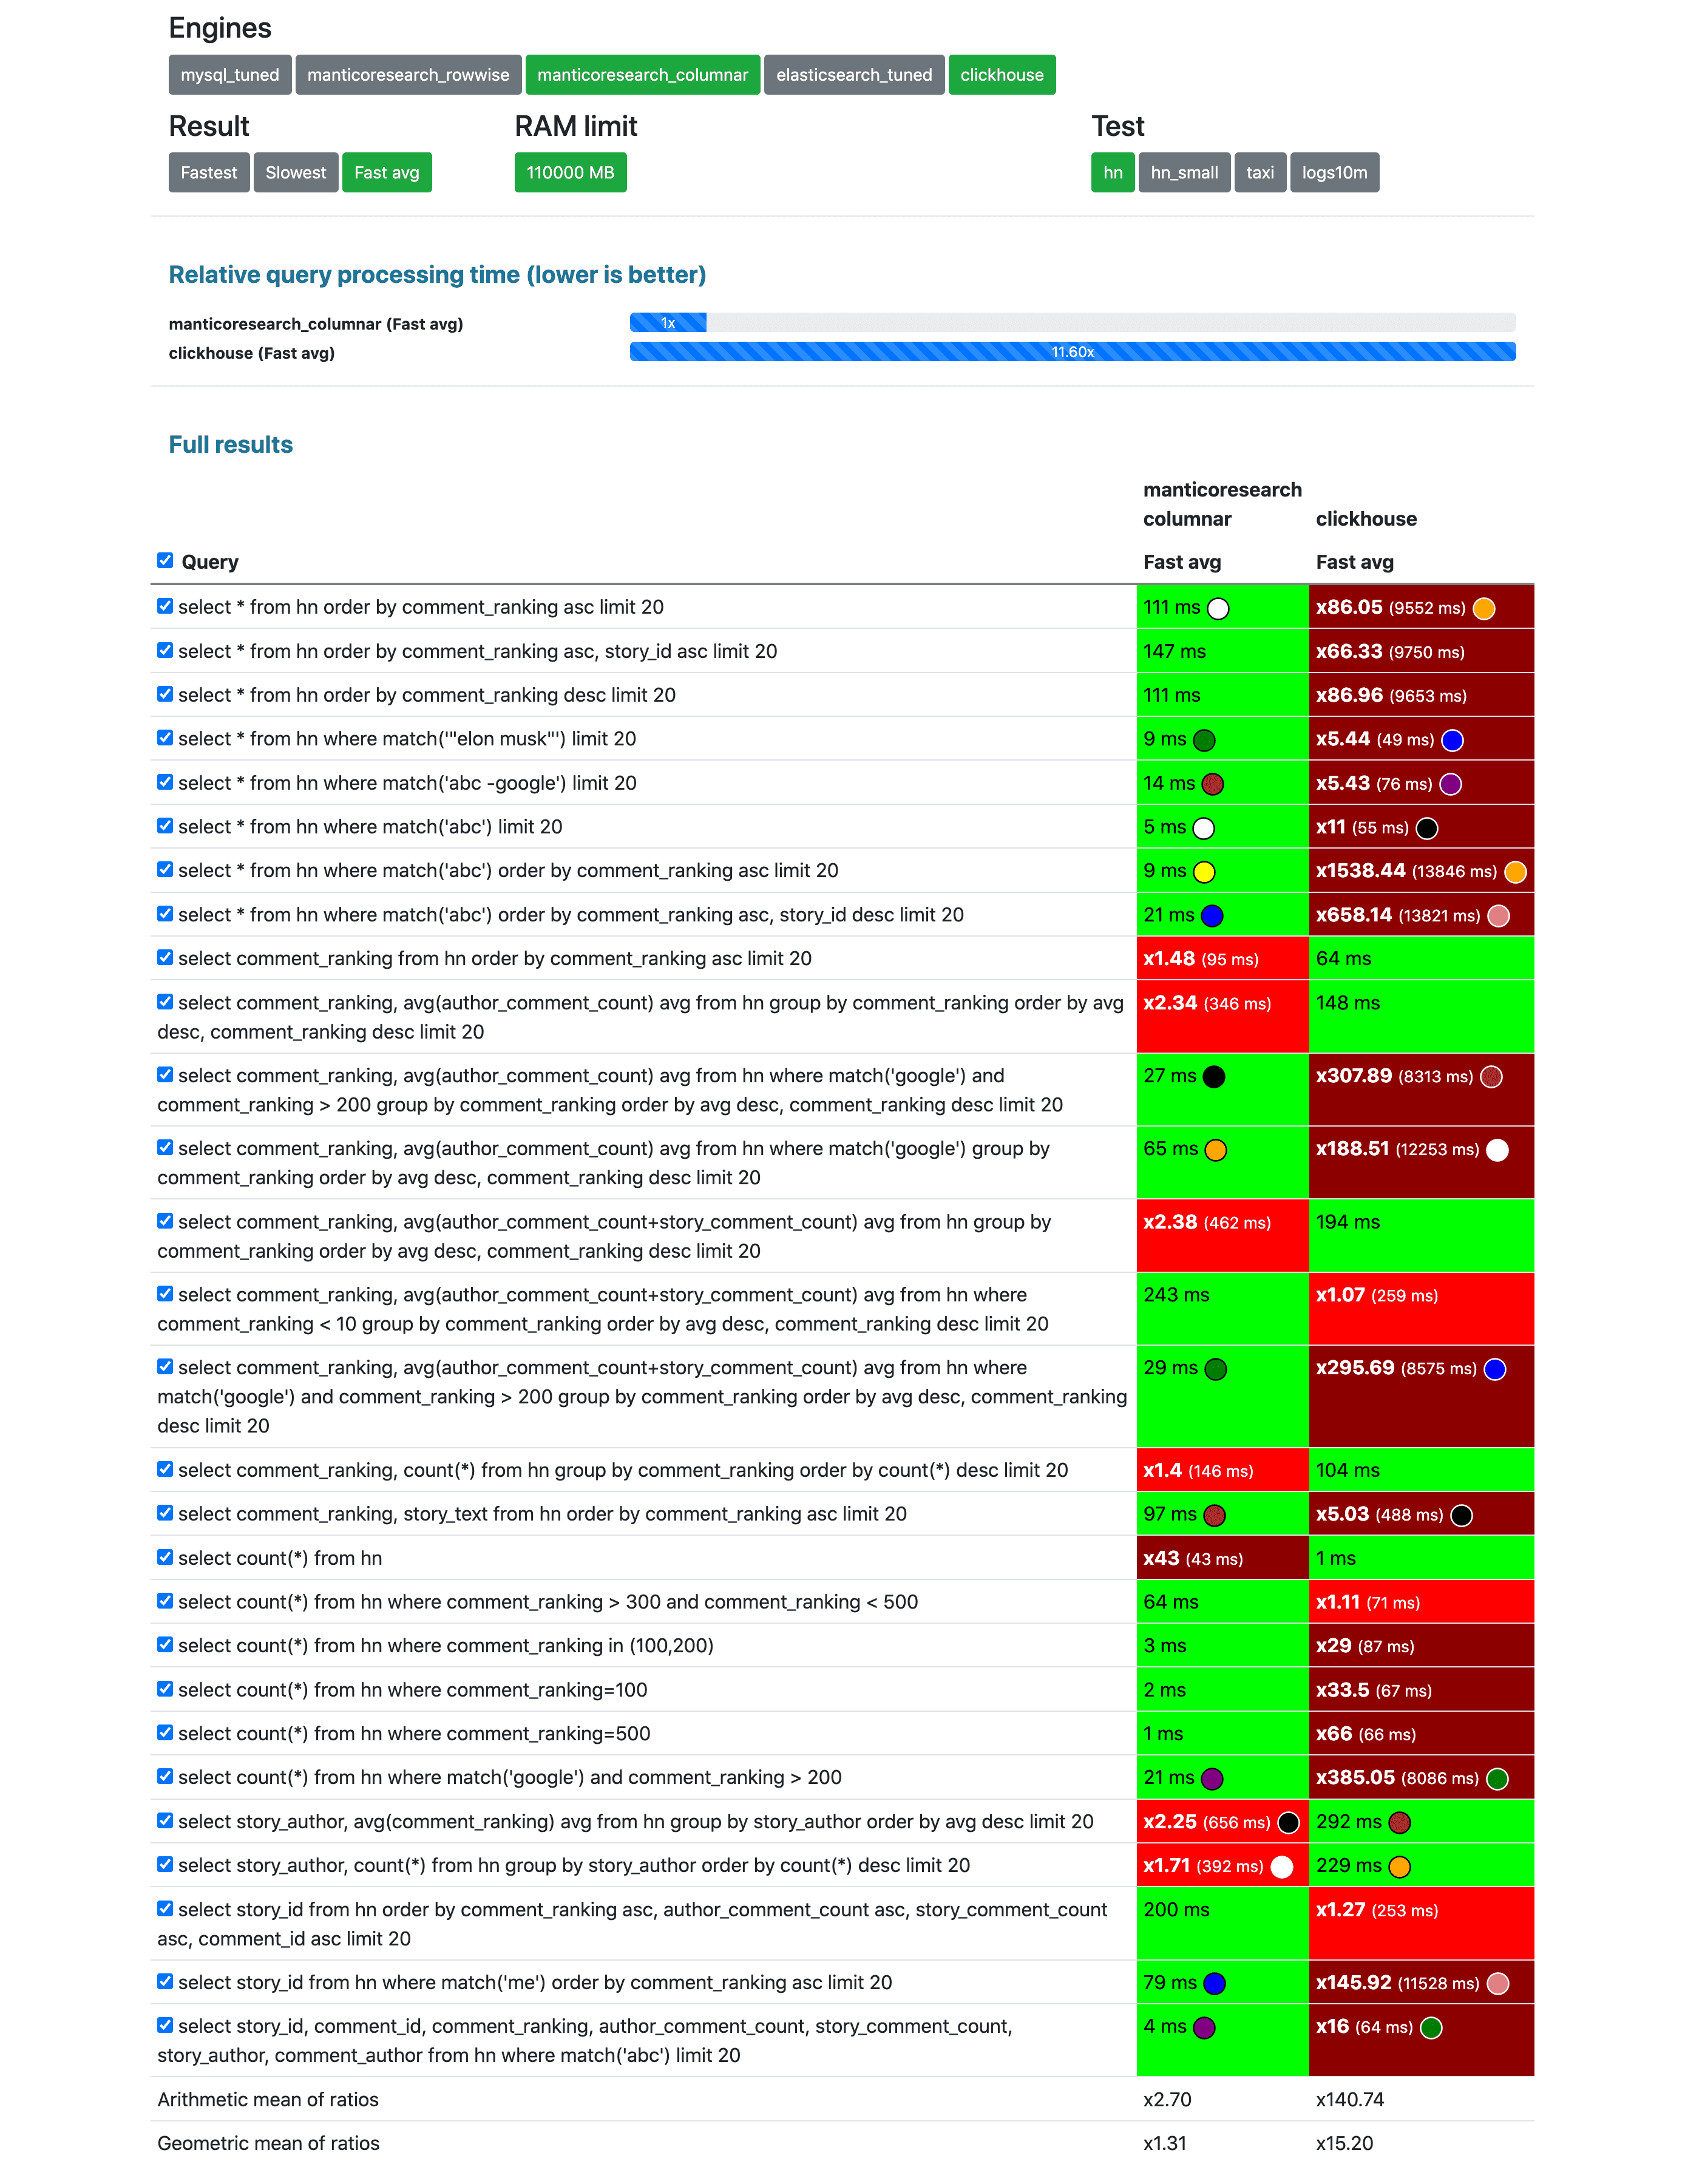The image size is (1685, 2184).
Task: Select the elasticsearch_tuned engine
Action: coord(854,75)
